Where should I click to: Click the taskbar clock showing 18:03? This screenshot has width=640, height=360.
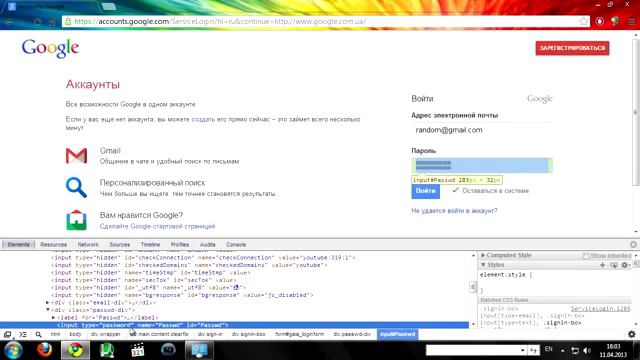613,351
